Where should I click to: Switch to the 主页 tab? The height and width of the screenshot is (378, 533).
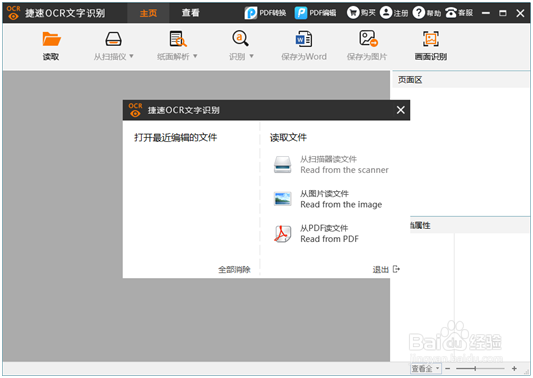click(x=148, y=13)
